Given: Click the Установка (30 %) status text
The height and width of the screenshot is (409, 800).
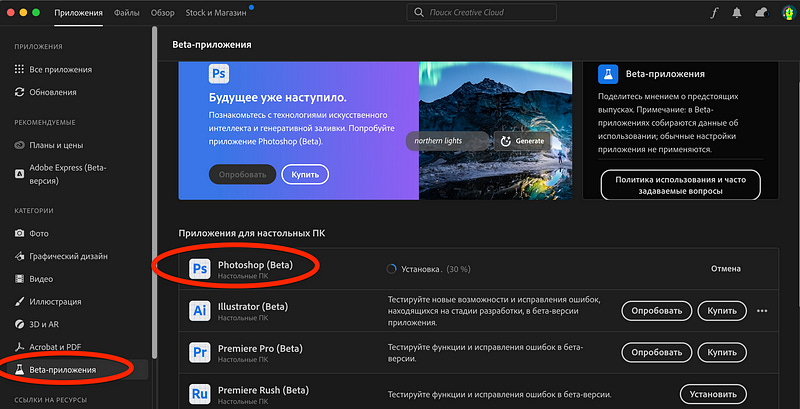Looking at the screenshot, I should [436, 269].
